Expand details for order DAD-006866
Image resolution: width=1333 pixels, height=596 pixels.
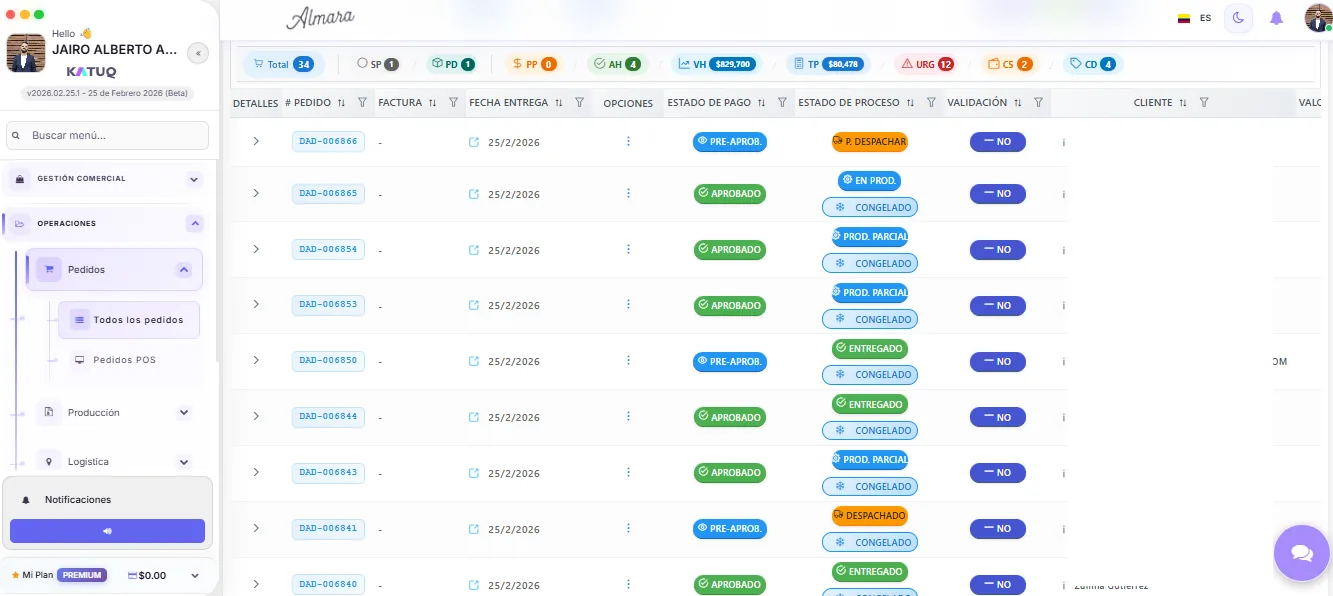256,141
